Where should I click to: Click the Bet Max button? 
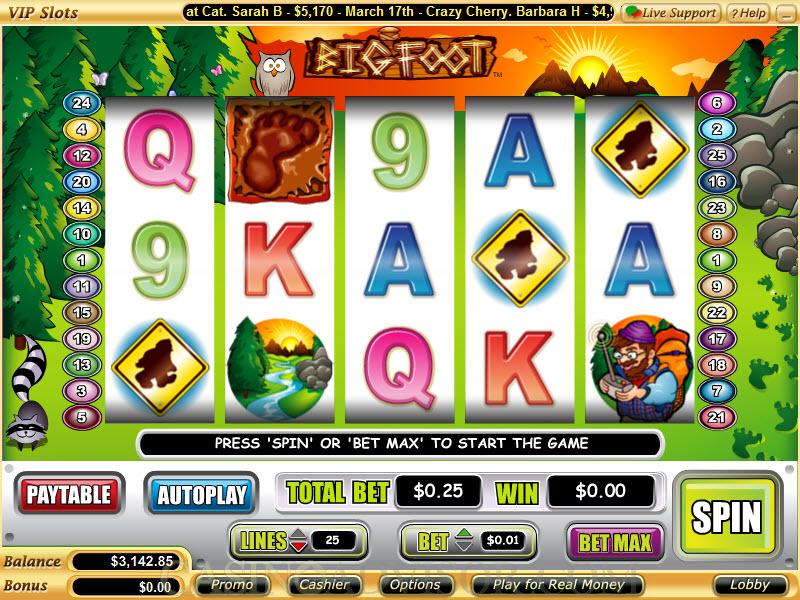(615, 542)
